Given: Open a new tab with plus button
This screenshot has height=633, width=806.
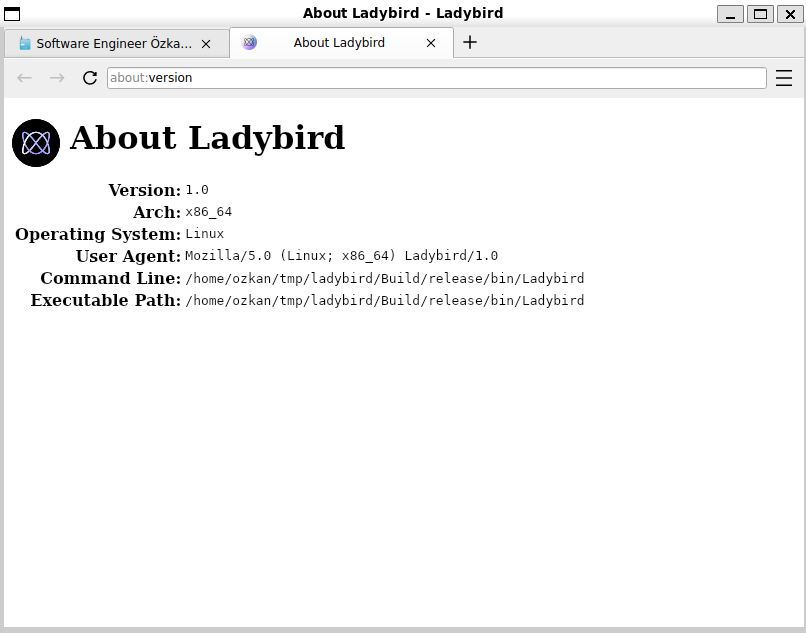Looking at the screenshot, I should [470, 42].
